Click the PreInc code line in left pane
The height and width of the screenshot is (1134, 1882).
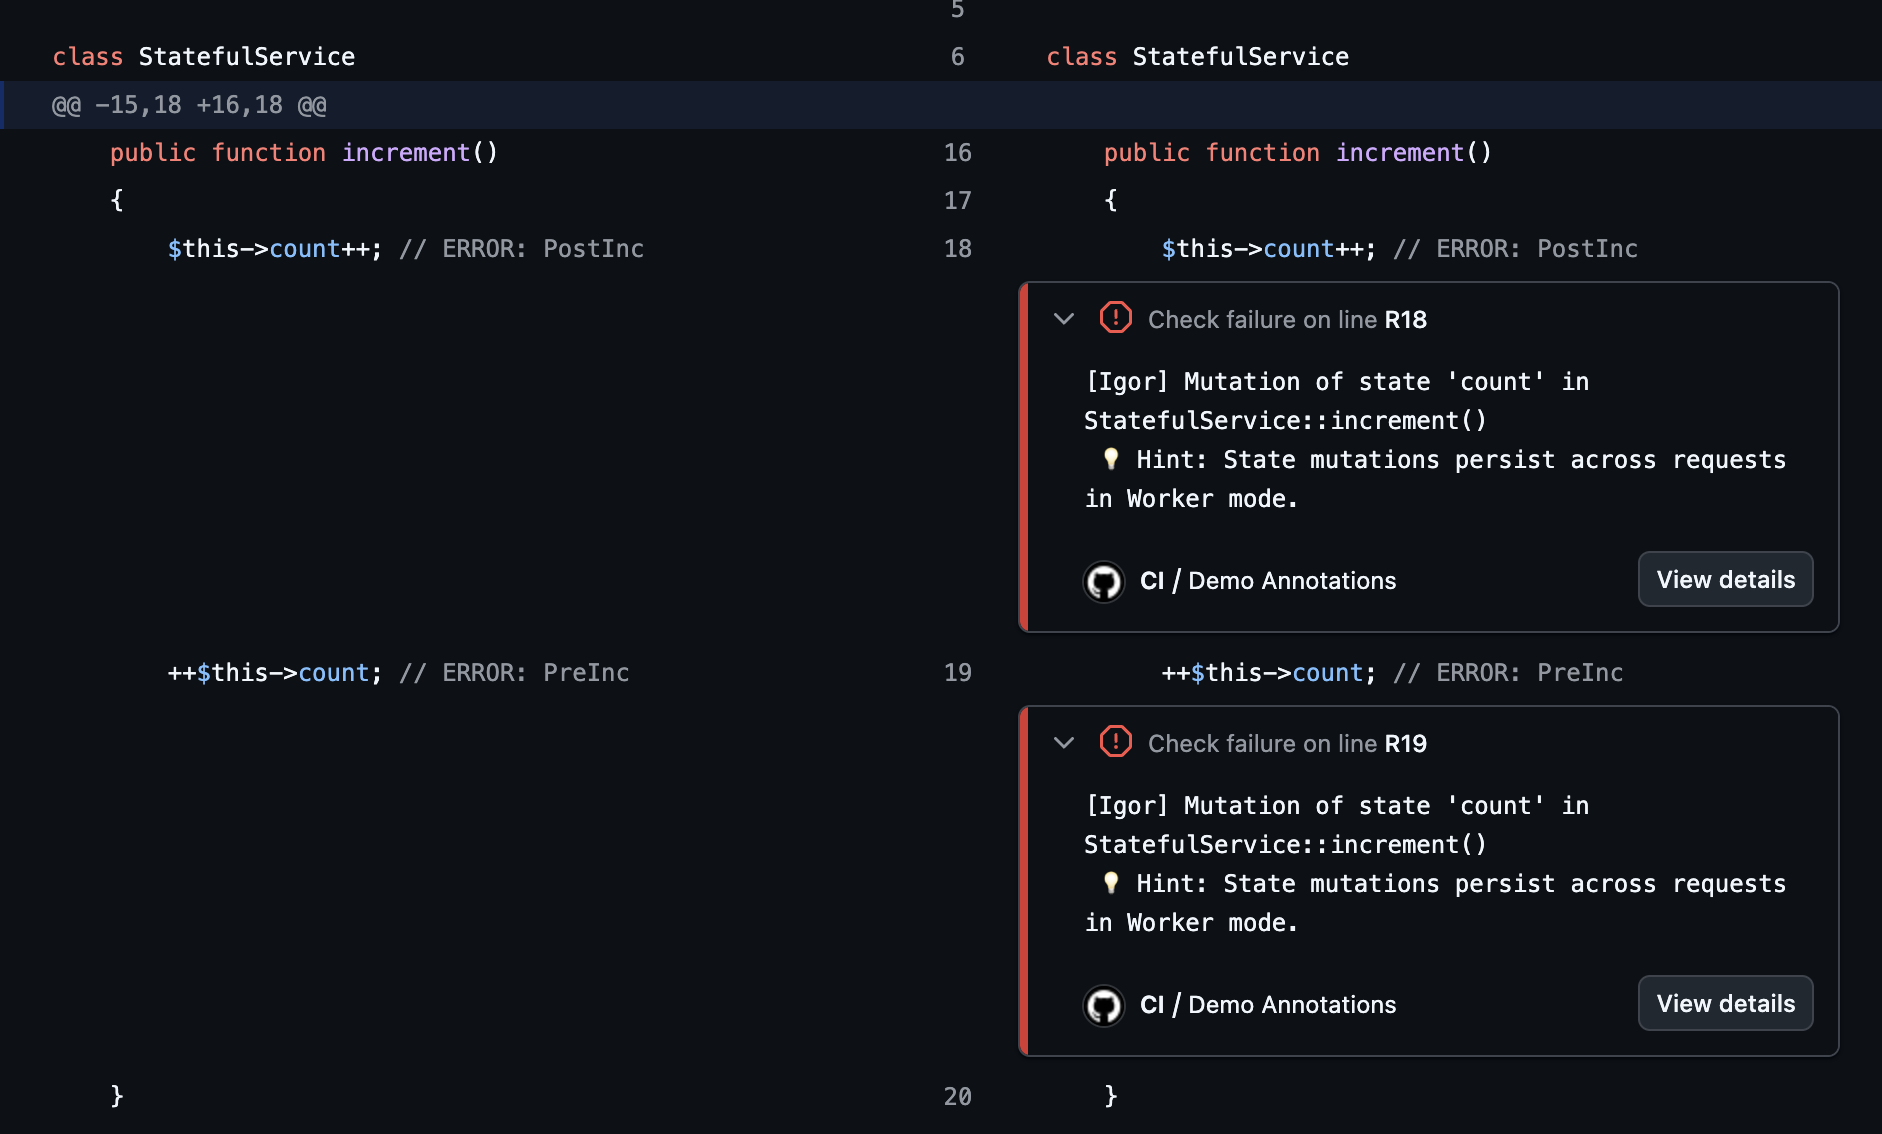click(x=398, y=673)
